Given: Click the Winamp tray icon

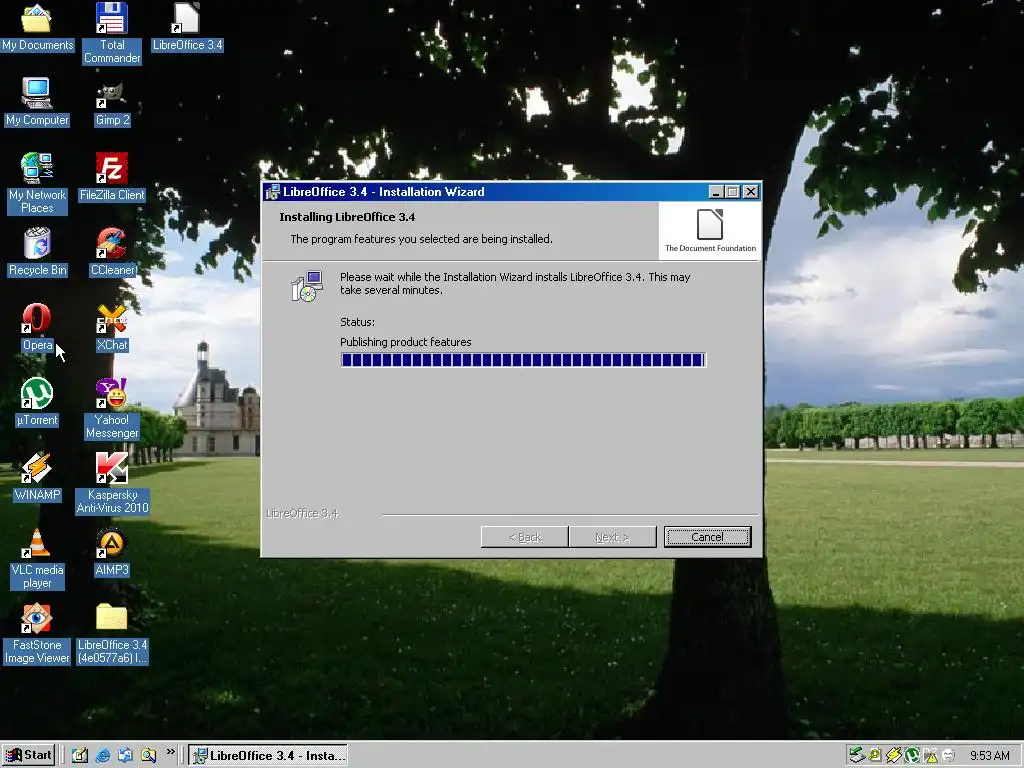Looking at the screenshot, I should (894, 756).
